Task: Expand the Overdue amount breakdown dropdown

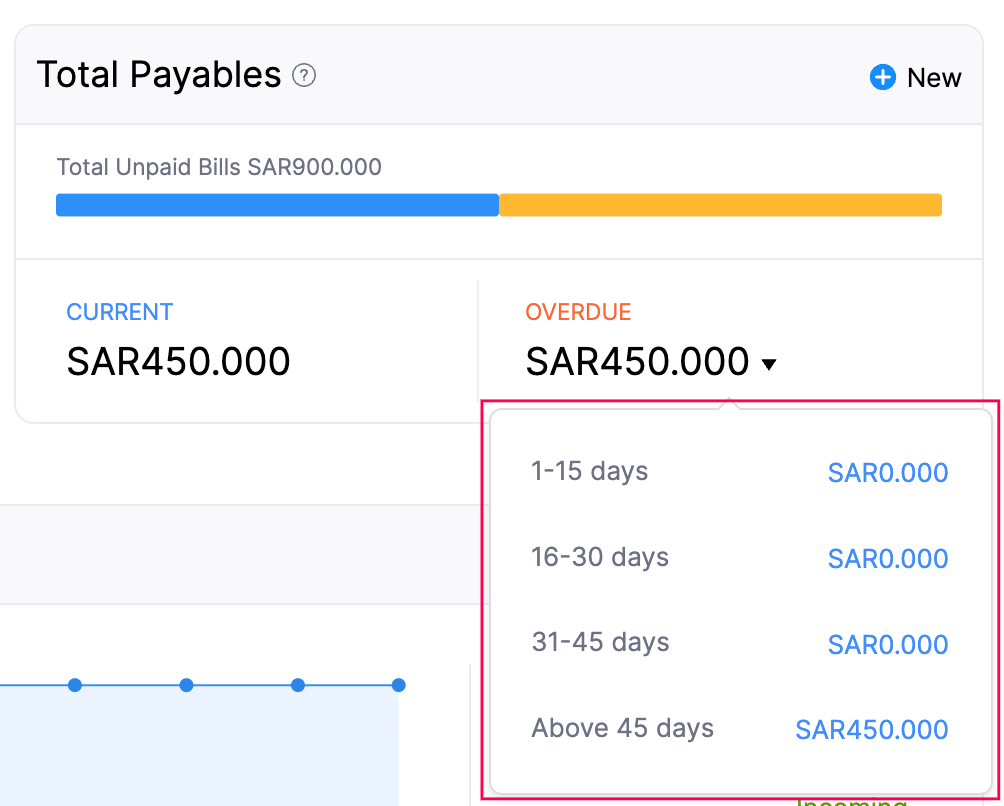Action: (769, 365)
